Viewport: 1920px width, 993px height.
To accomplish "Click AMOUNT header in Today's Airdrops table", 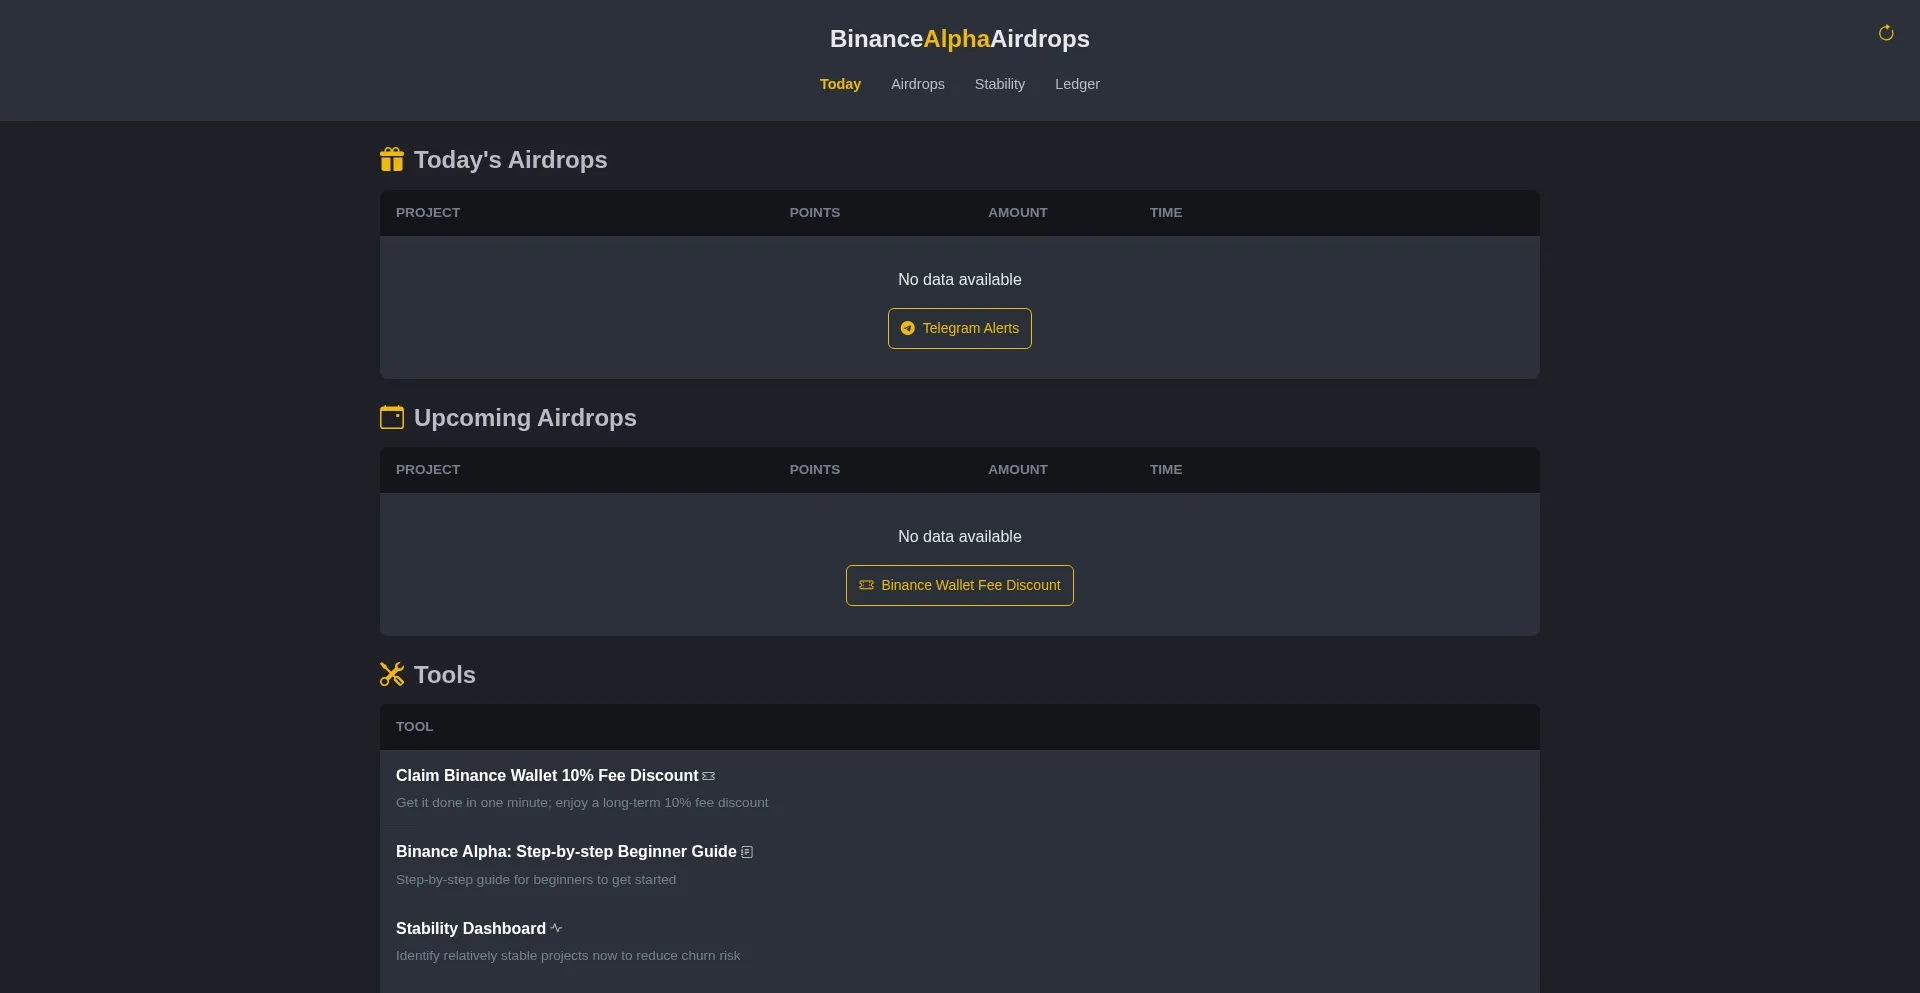I will coord(1018,213).
